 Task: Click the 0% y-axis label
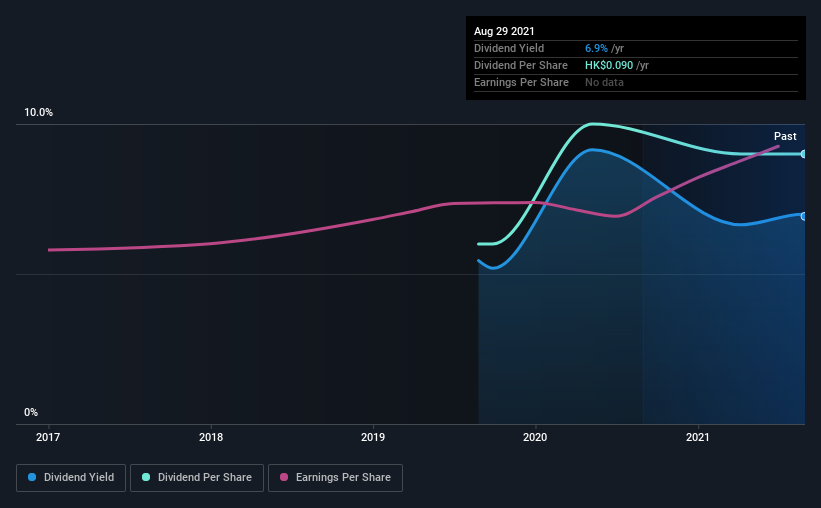point(31,413)
